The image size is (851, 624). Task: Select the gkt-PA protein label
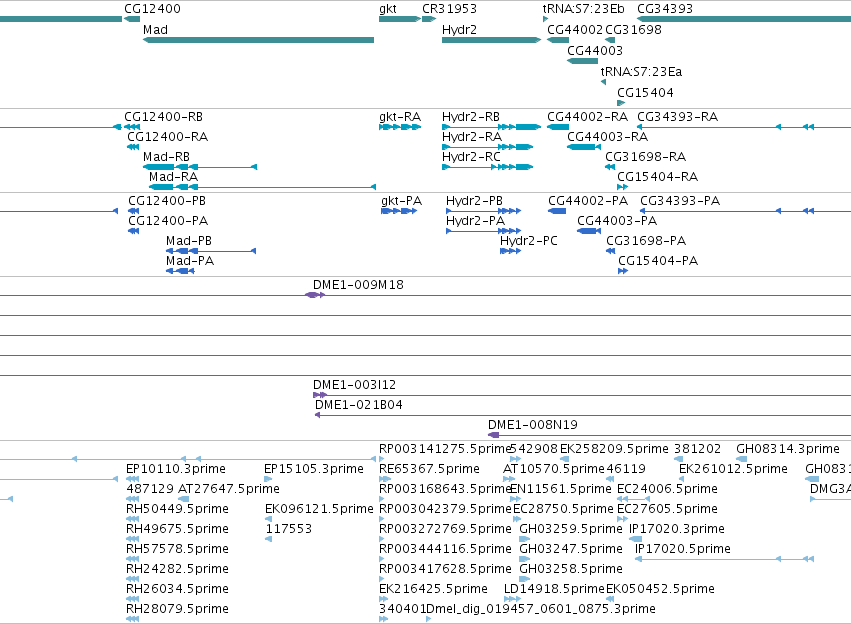(402, 201)
